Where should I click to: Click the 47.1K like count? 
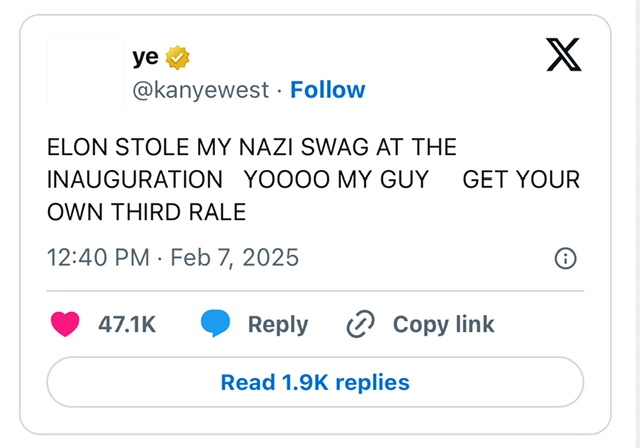click(x=126, y=324)
